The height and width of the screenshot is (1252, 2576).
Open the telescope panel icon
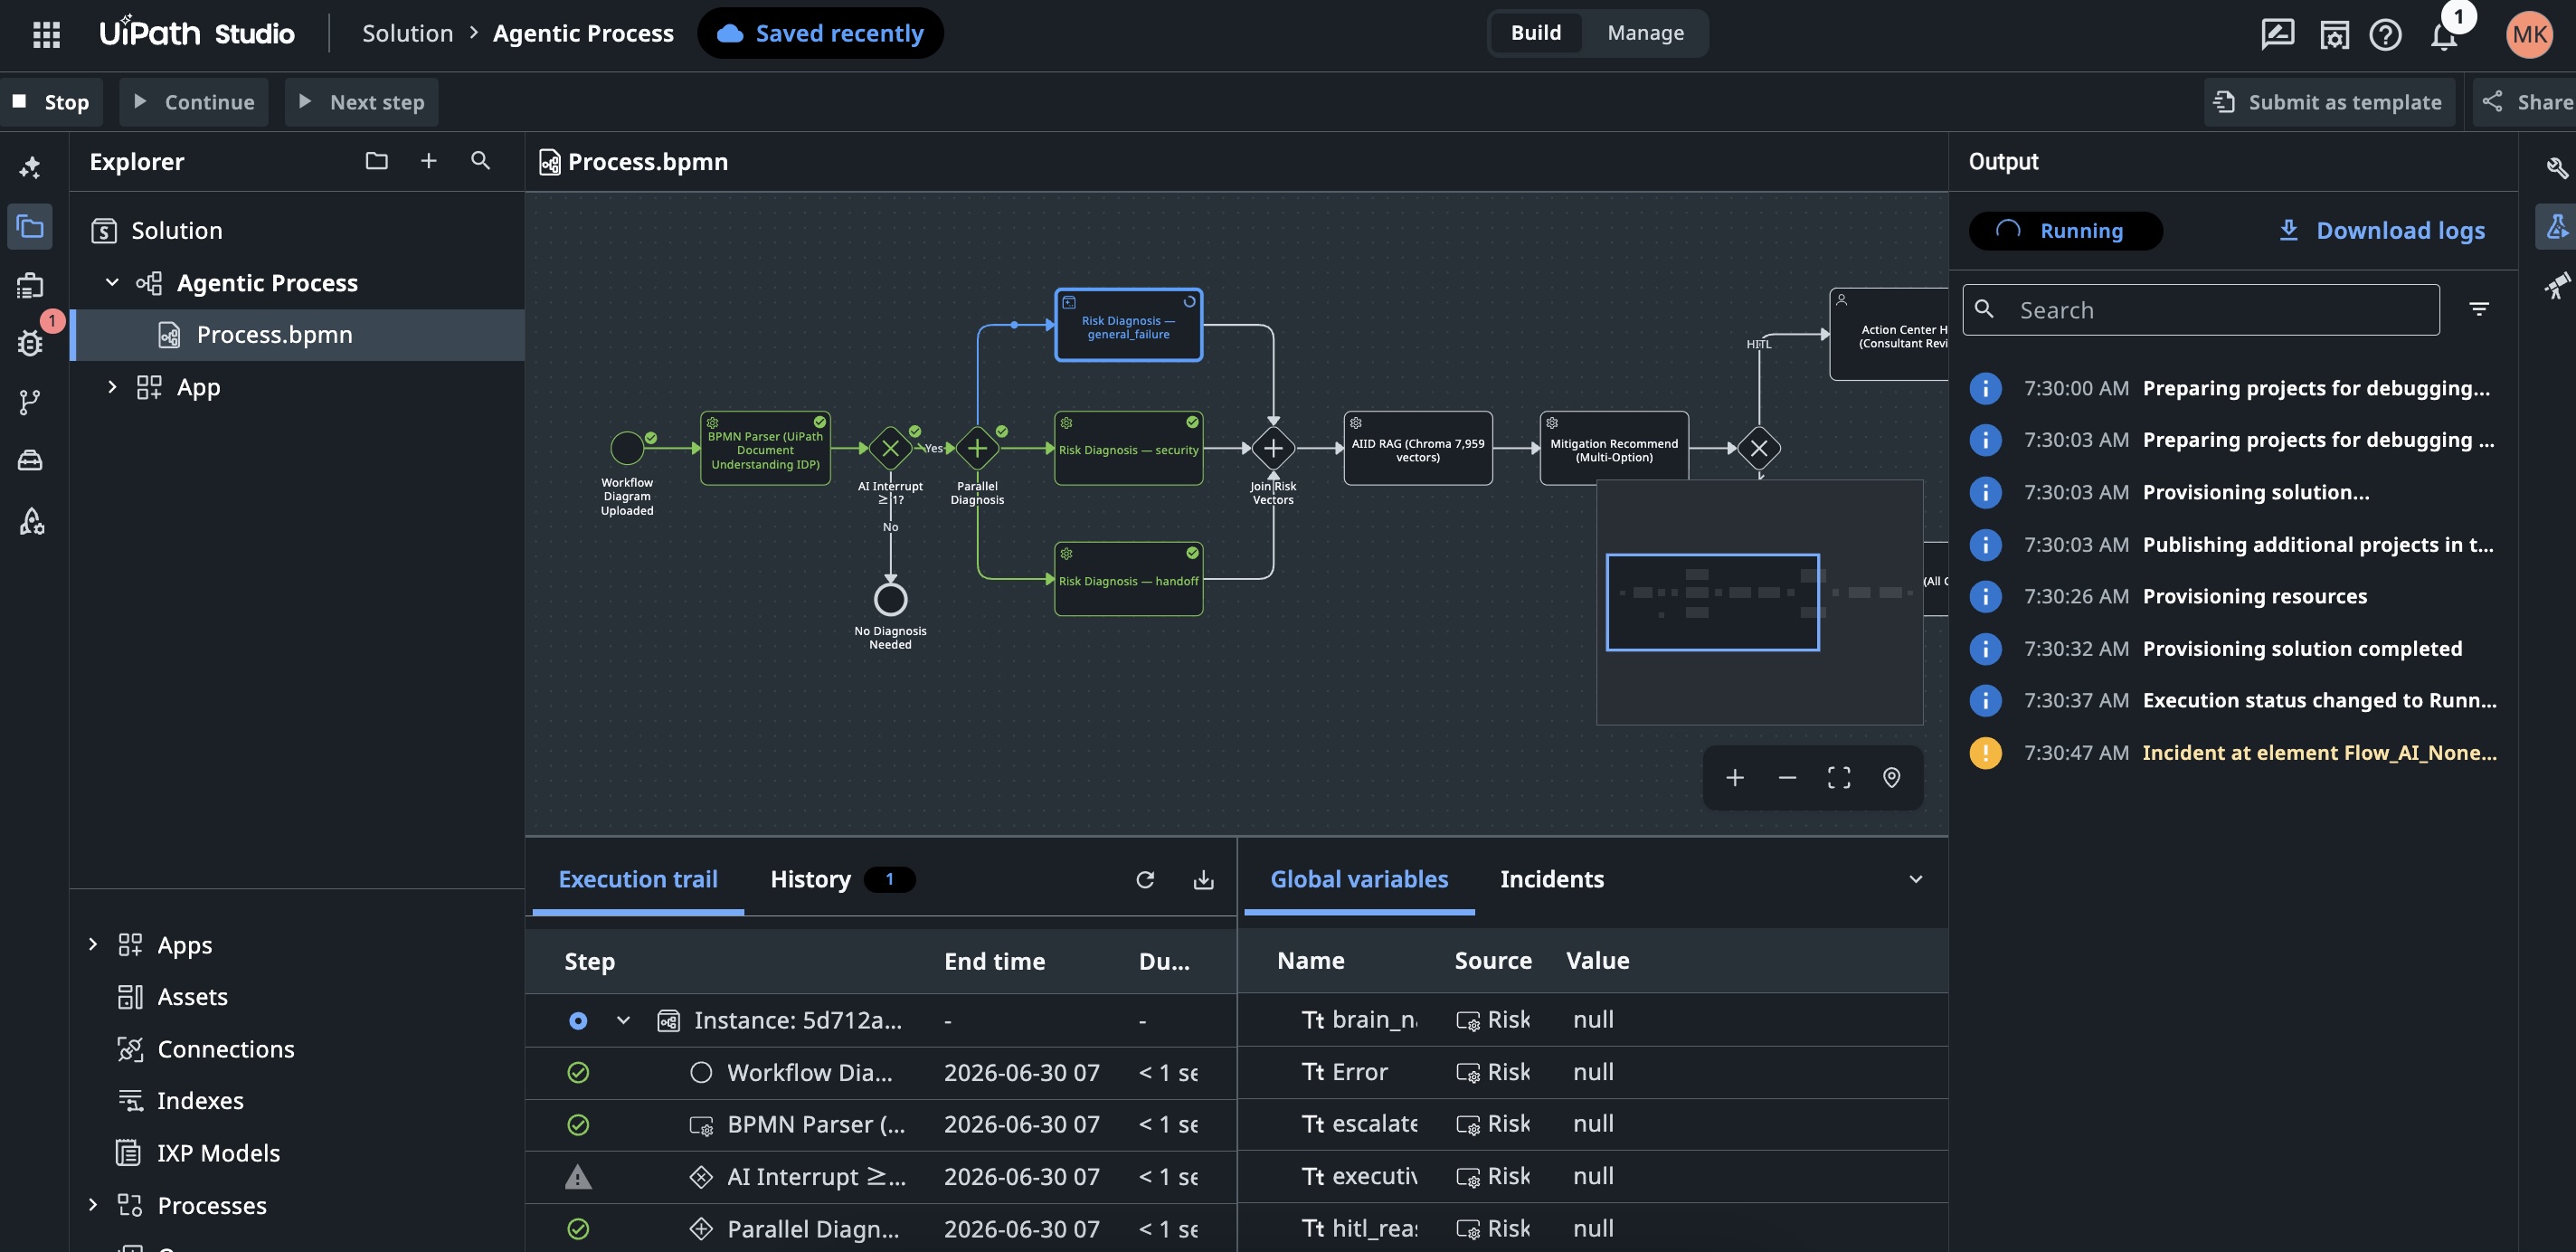point(2556,286)
